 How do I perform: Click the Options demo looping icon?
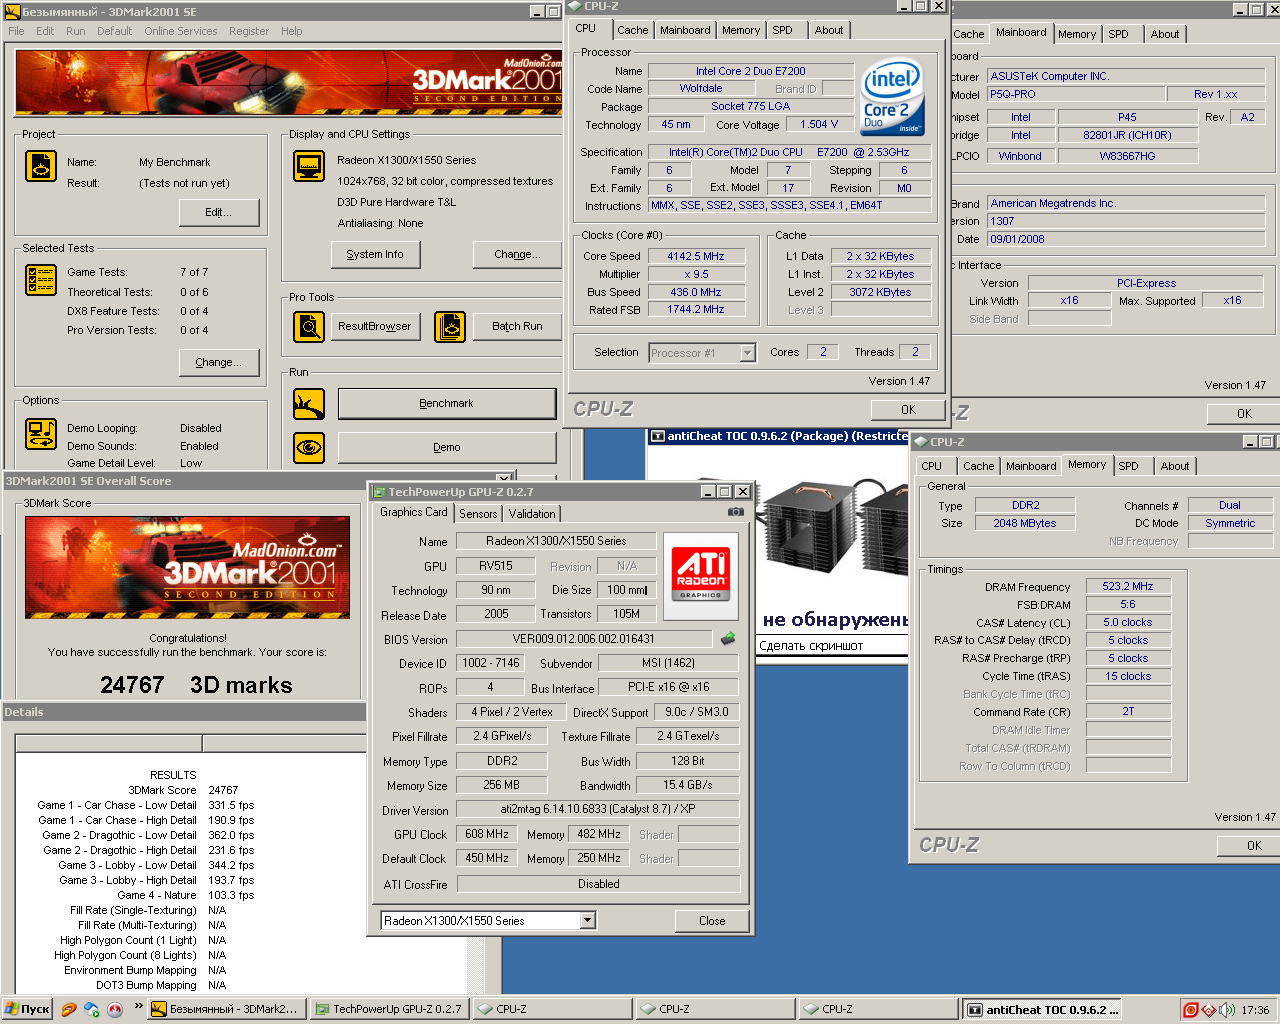41,434
